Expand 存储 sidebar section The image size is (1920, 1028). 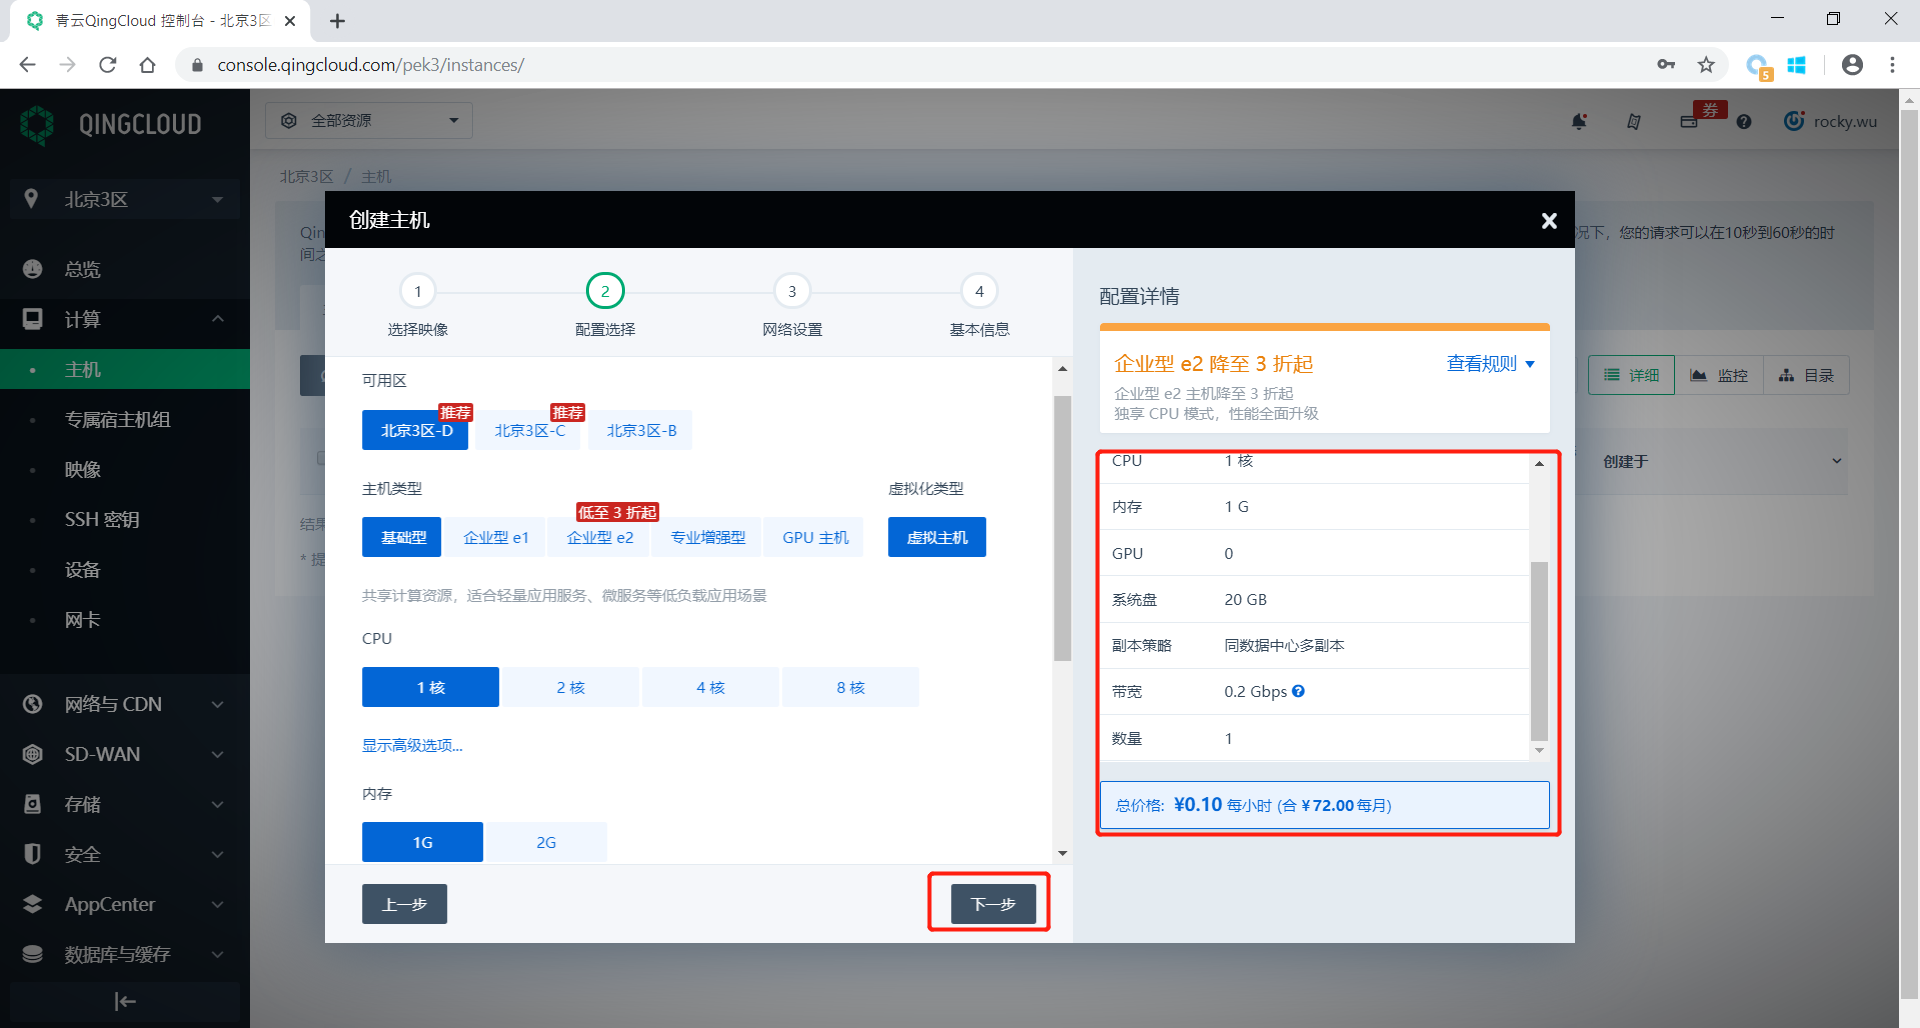125,804
